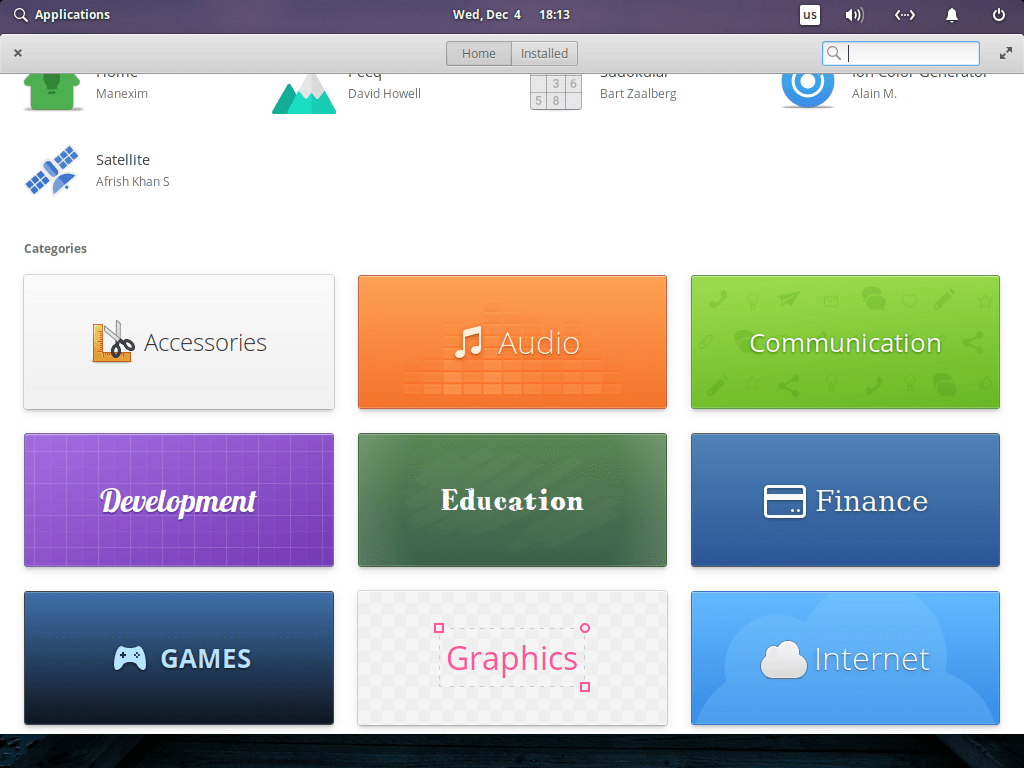The width and height of the screenshot is (1024, 768).
Task: Open the power session menu
Action: pos(999,14)
